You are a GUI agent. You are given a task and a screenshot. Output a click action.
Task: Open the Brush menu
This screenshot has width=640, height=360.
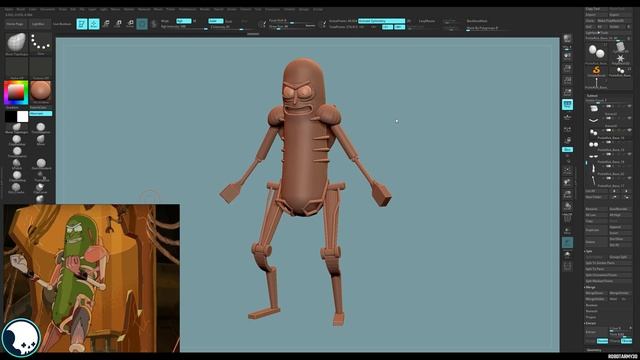tap(20, 9)
